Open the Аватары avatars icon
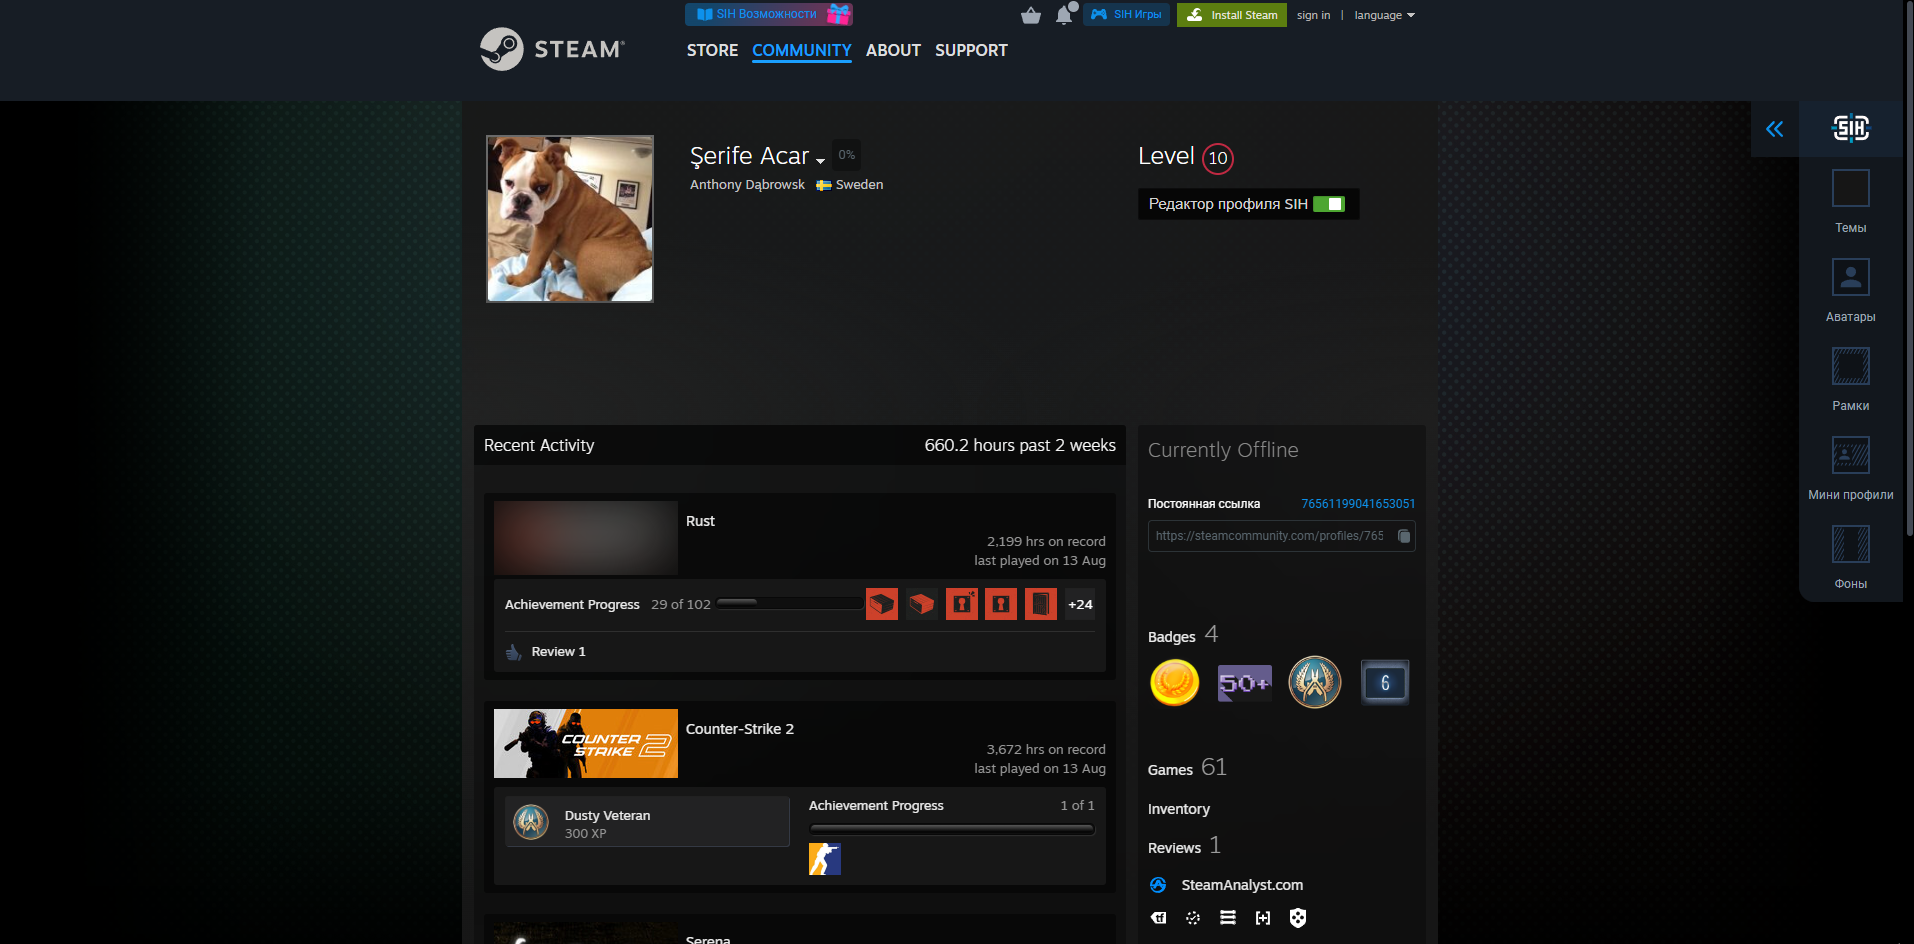1914x944 pixels. tap(1850, 277)
